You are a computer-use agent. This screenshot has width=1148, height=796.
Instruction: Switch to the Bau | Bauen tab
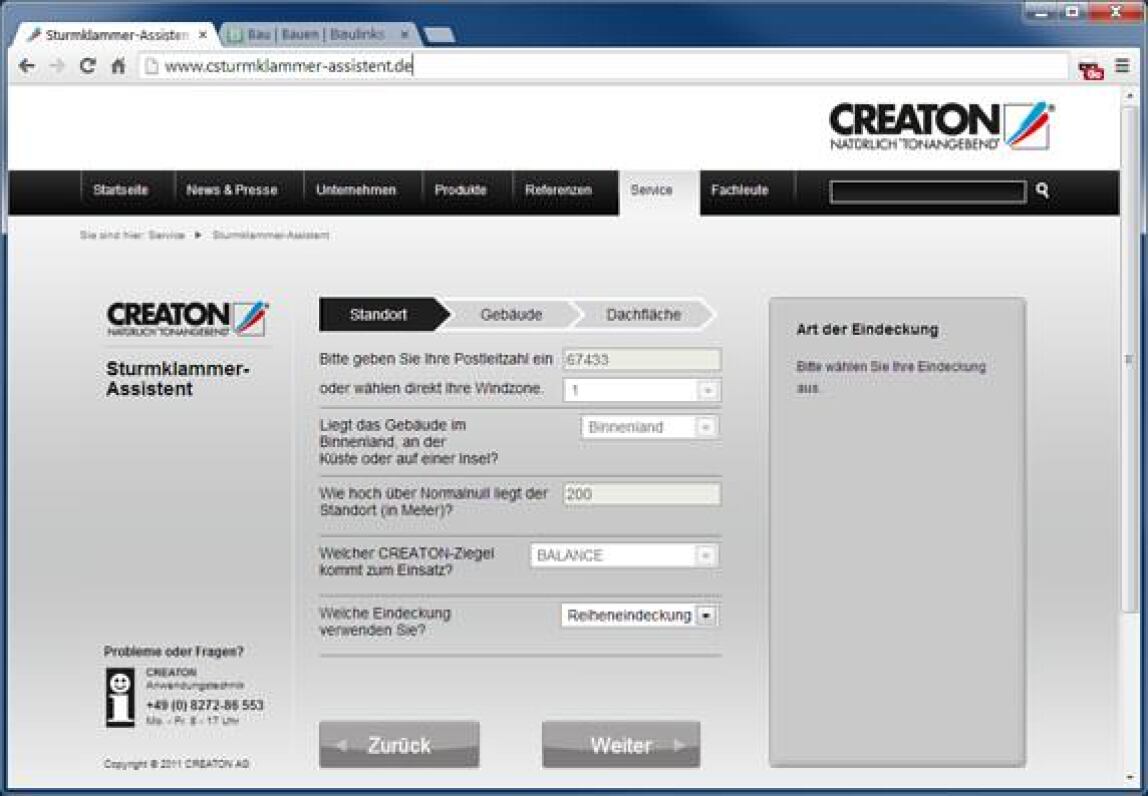click(x=316, y=34)
